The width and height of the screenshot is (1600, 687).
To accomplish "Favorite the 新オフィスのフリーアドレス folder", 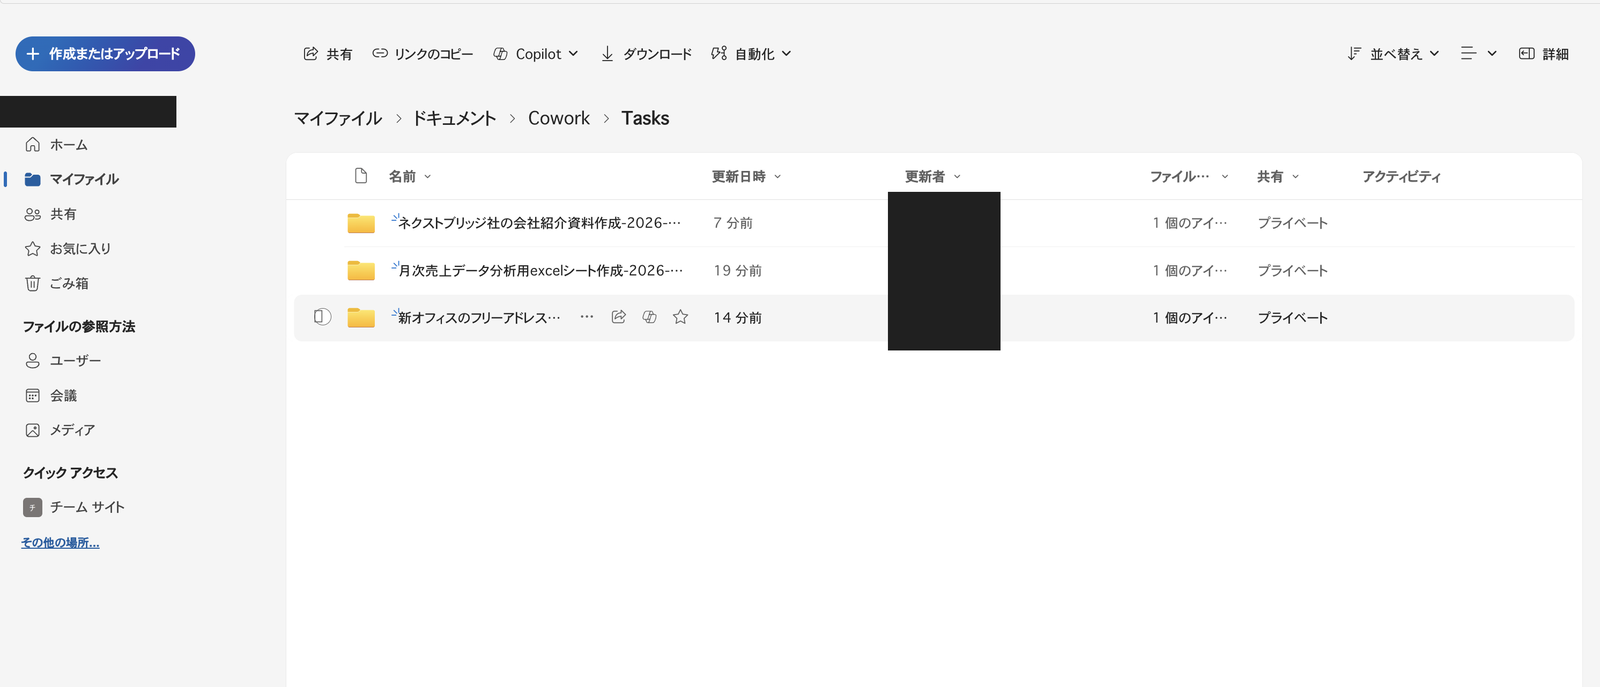I will [x=681, y=317].
